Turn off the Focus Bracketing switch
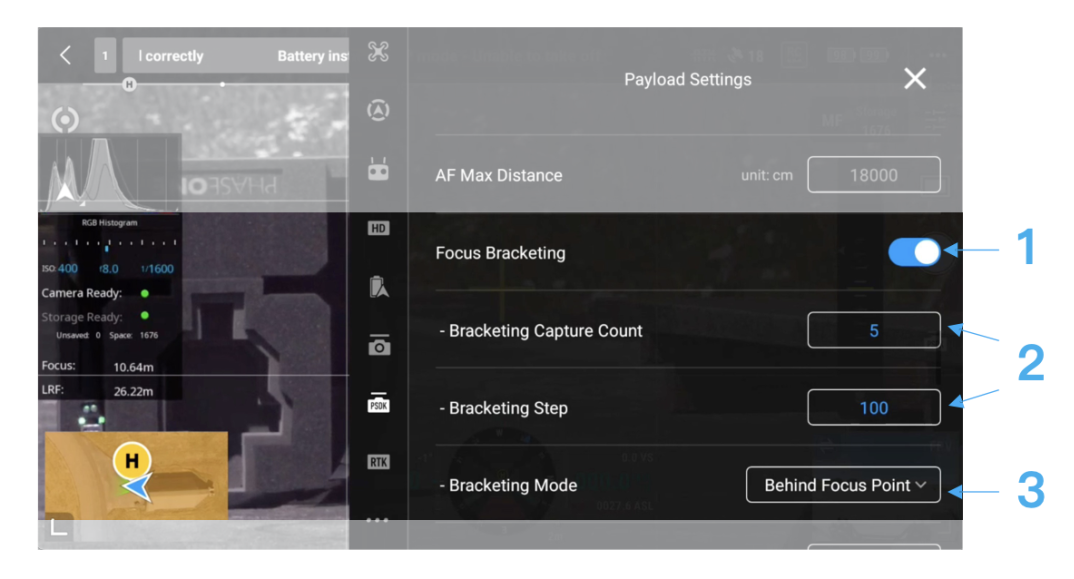 coord(914,253)
